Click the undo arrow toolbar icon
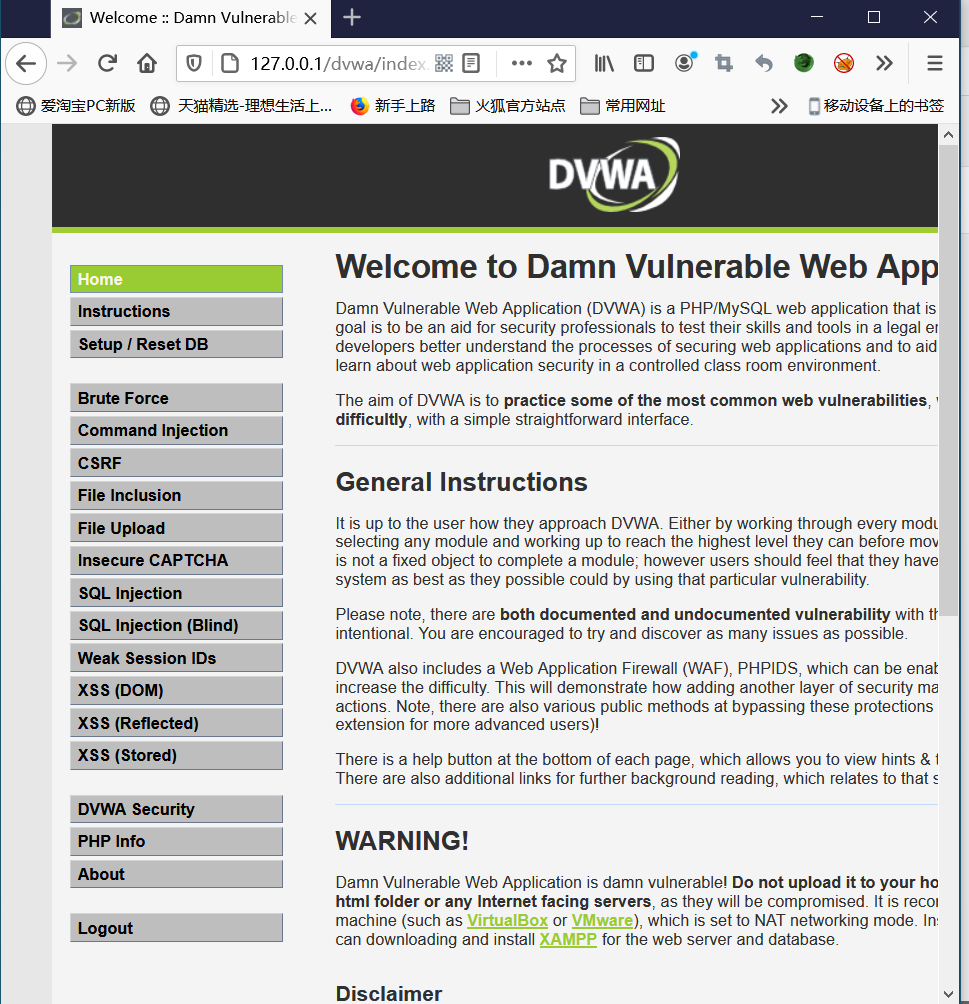Viewport: 969px width, 1004px height. point(763,63)
